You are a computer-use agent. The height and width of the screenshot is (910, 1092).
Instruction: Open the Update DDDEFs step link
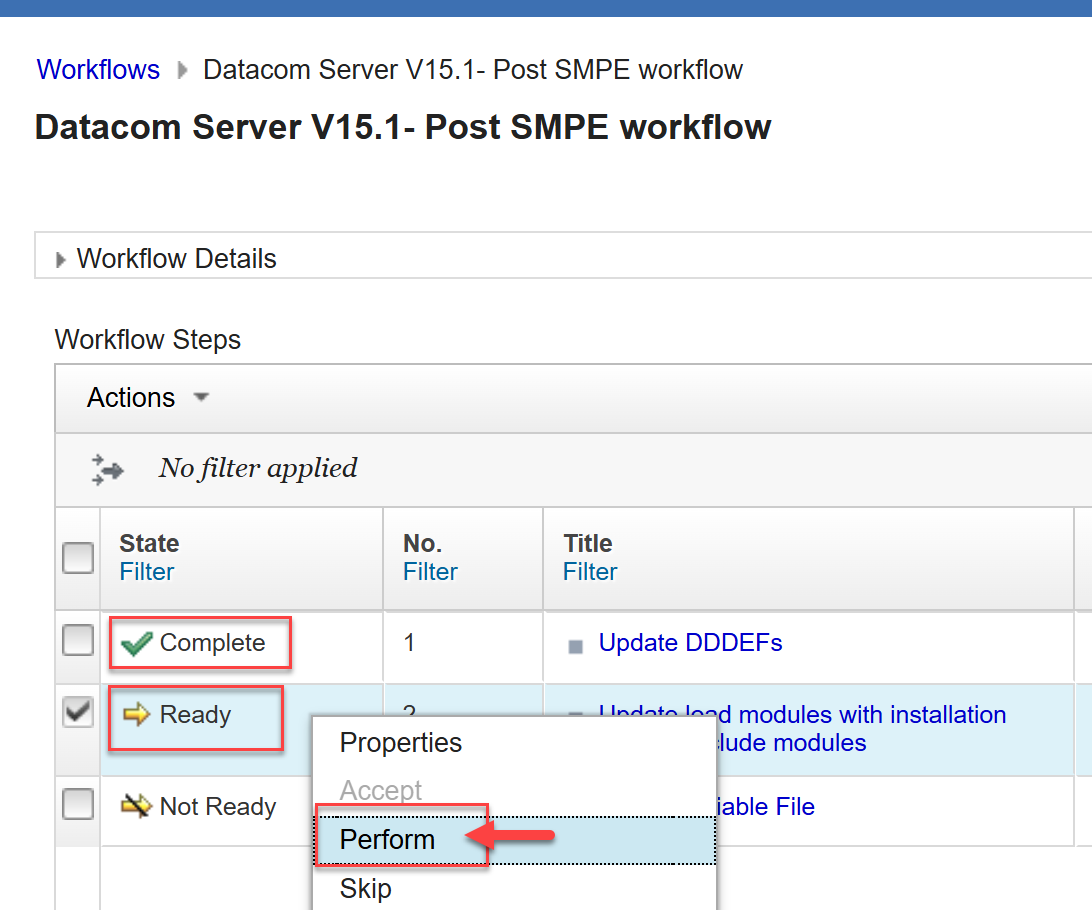pos(690,643)
